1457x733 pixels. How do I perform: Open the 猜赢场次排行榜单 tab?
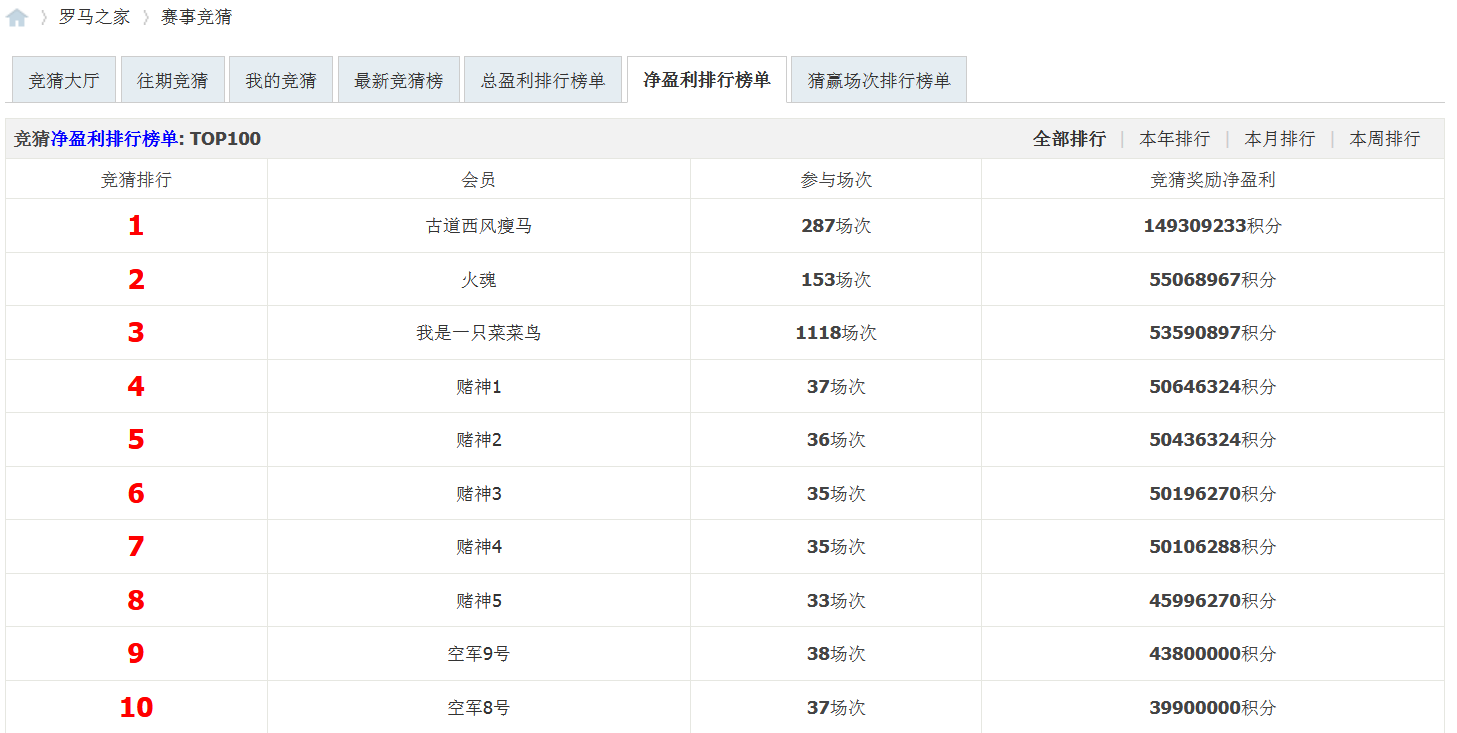pos(878,81)
